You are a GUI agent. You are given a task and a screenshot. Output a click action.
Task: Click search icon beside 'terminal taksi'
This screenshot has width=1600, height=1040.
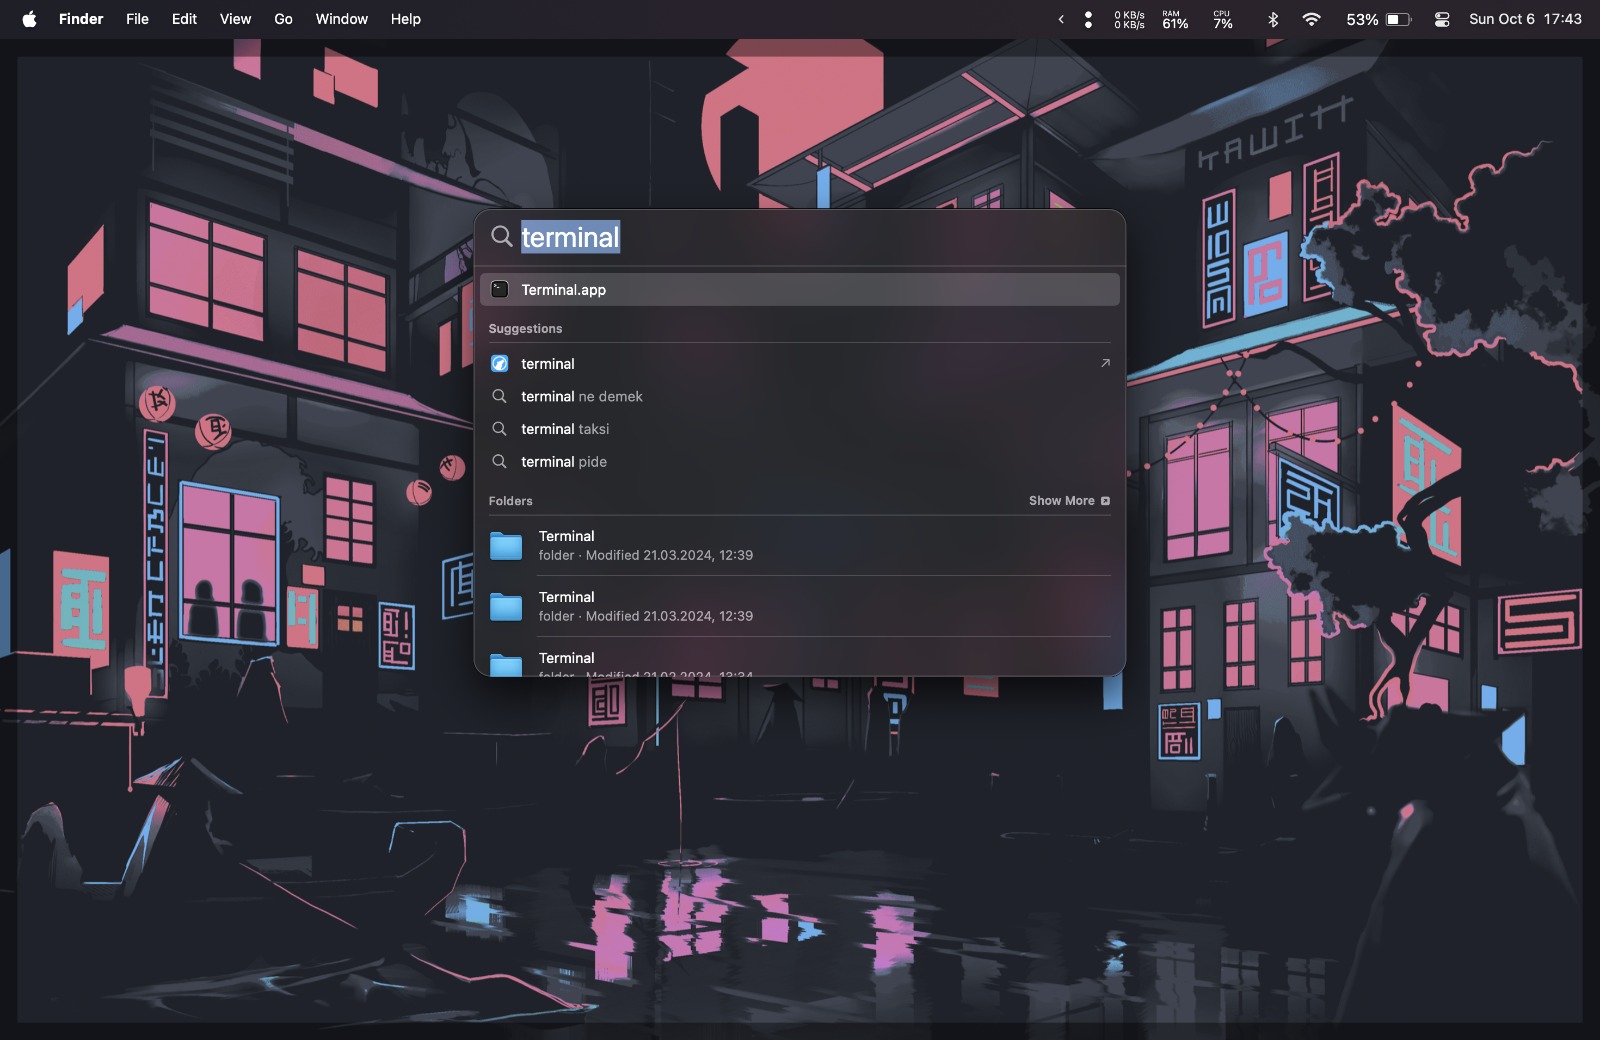click(x=499, y=429)
